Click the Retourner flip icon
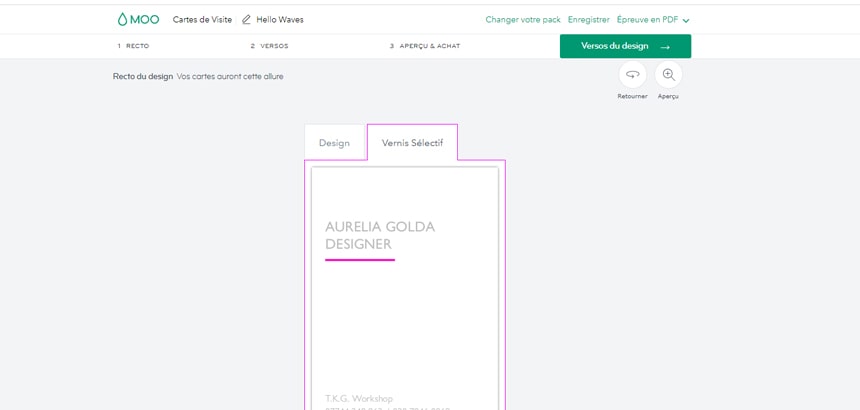Screen dimensions: 860x410 point(632,75)
